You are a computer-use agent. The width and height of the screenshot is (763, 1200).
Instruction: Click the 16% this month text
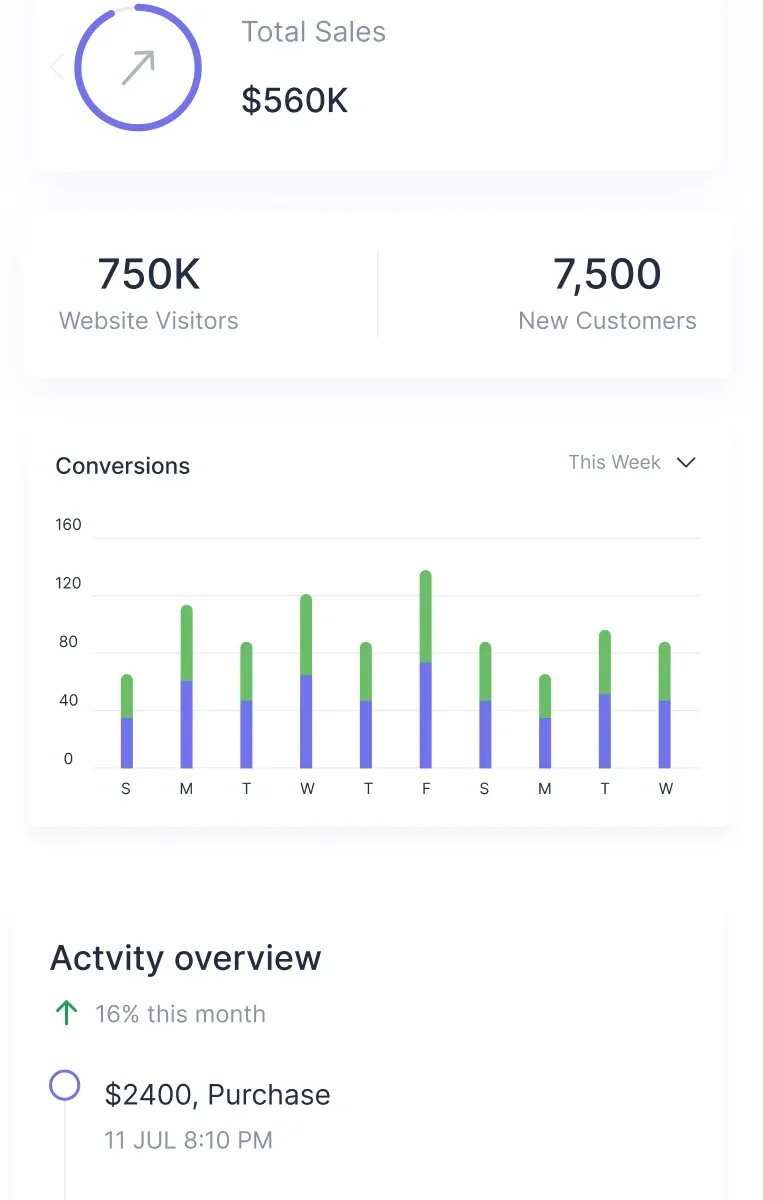coord(180,1014)
